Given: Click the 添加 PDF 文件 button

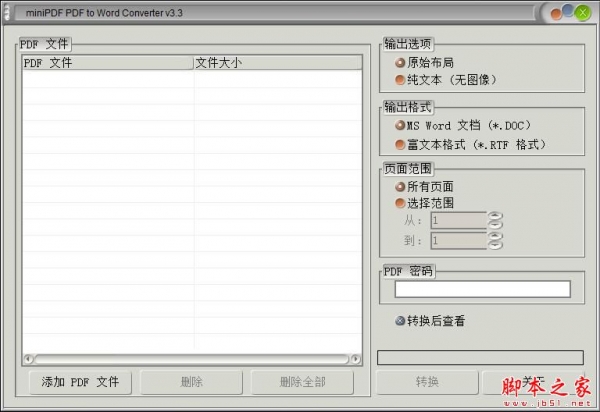Looking at the screenshot, I should point(80,382).
